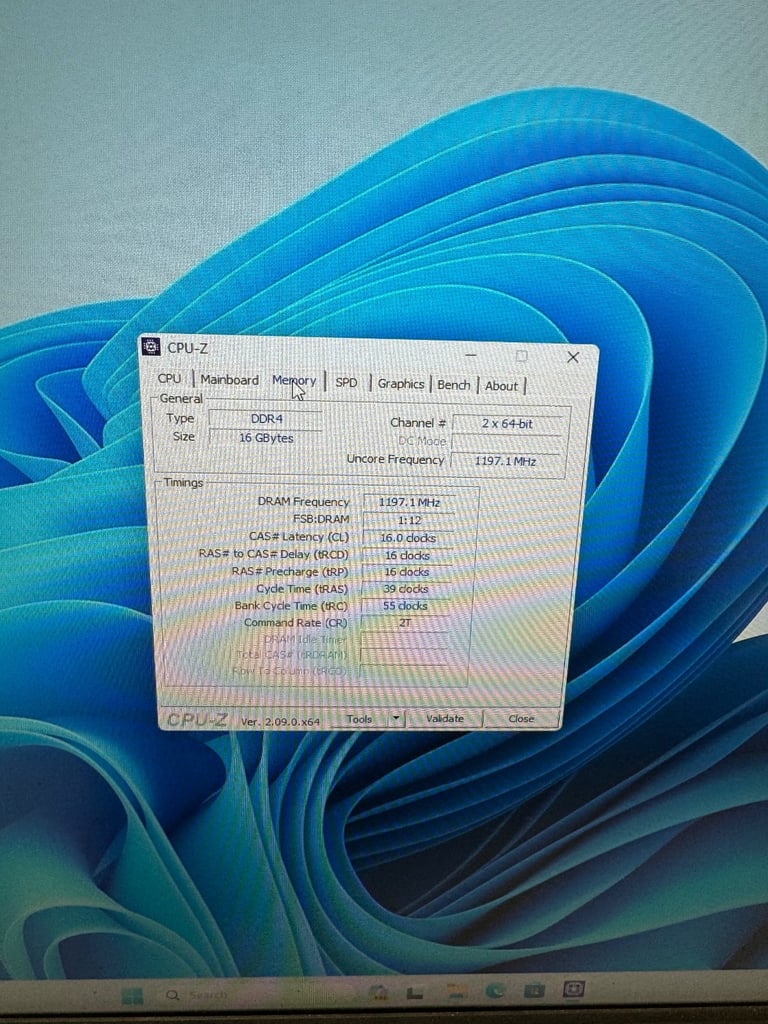Open the SPD tab

tap(346, 382)
